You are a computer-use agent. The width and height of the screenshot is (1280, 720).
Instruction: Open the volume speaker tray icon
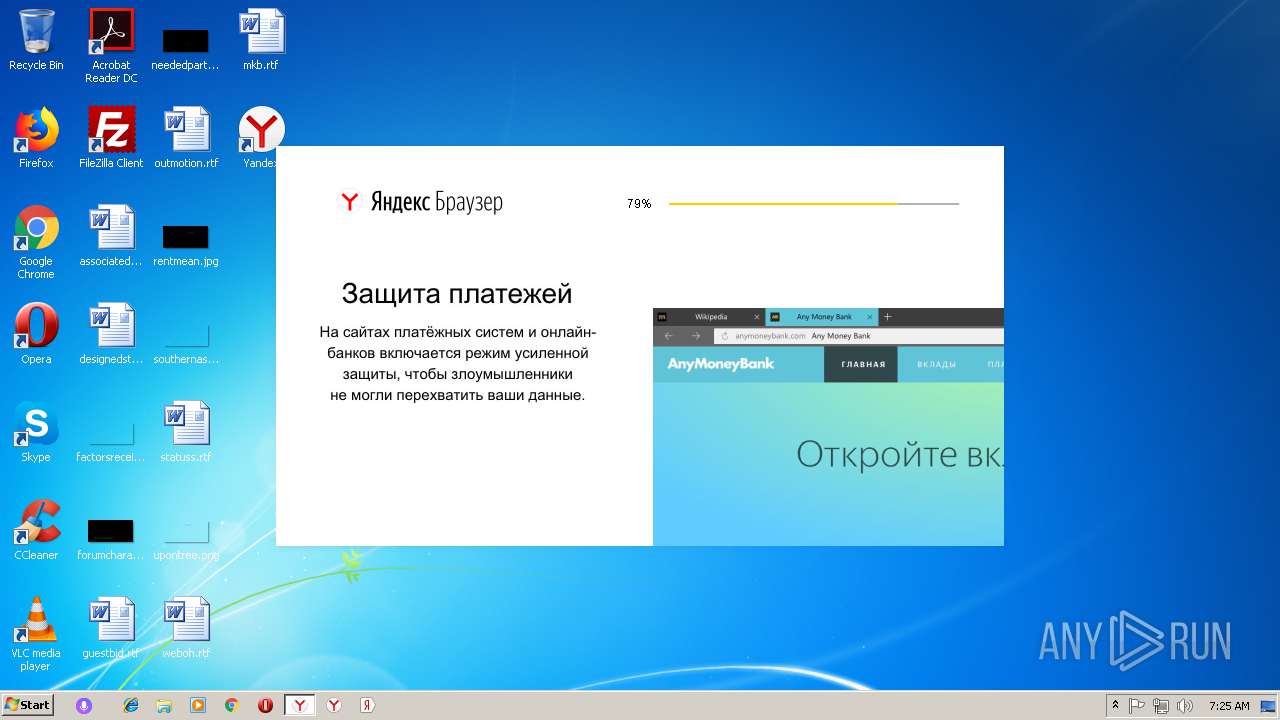[1185, 705]
